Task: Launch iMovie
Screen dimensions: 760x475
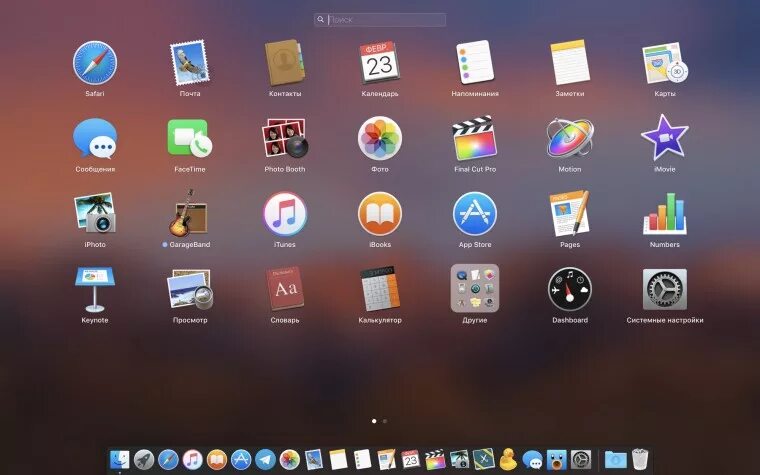Action: 665,138
